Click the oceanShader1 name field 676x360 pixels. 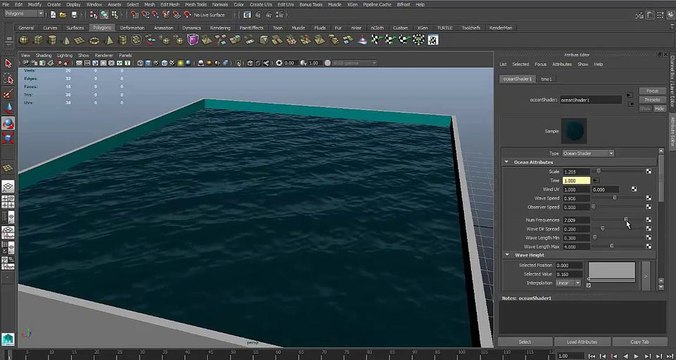coord(591,100)
